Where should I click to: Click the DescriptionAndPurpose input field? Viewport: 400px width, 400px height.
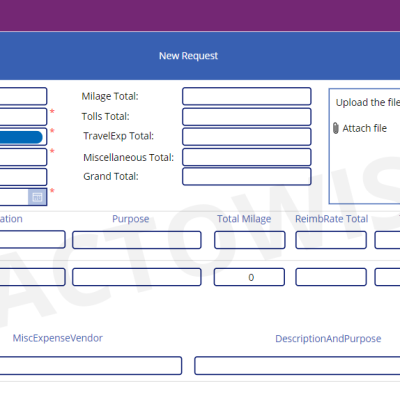[x=297, y=366]
